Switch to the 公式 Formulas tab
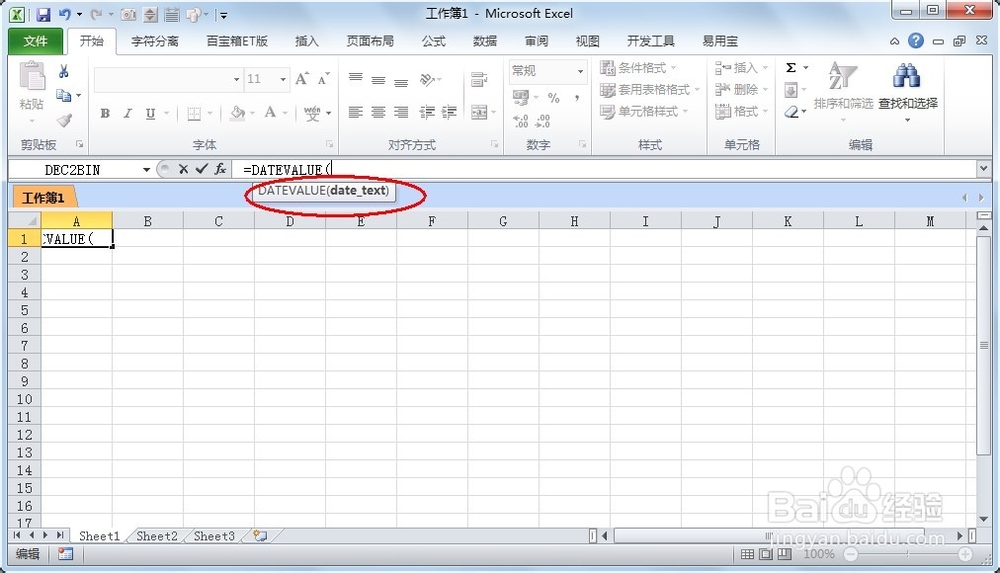 tap(434, 41)
